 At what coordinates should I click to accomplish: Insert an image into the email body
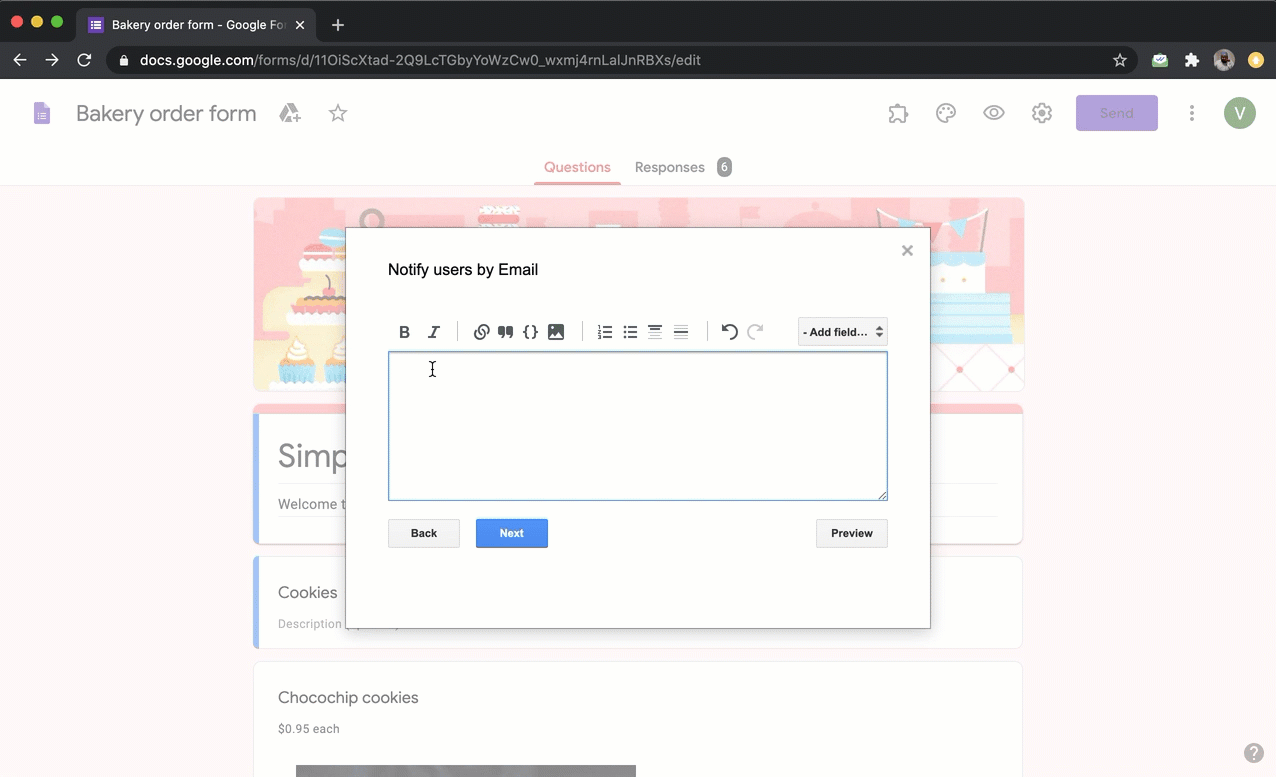coord(556,331)
